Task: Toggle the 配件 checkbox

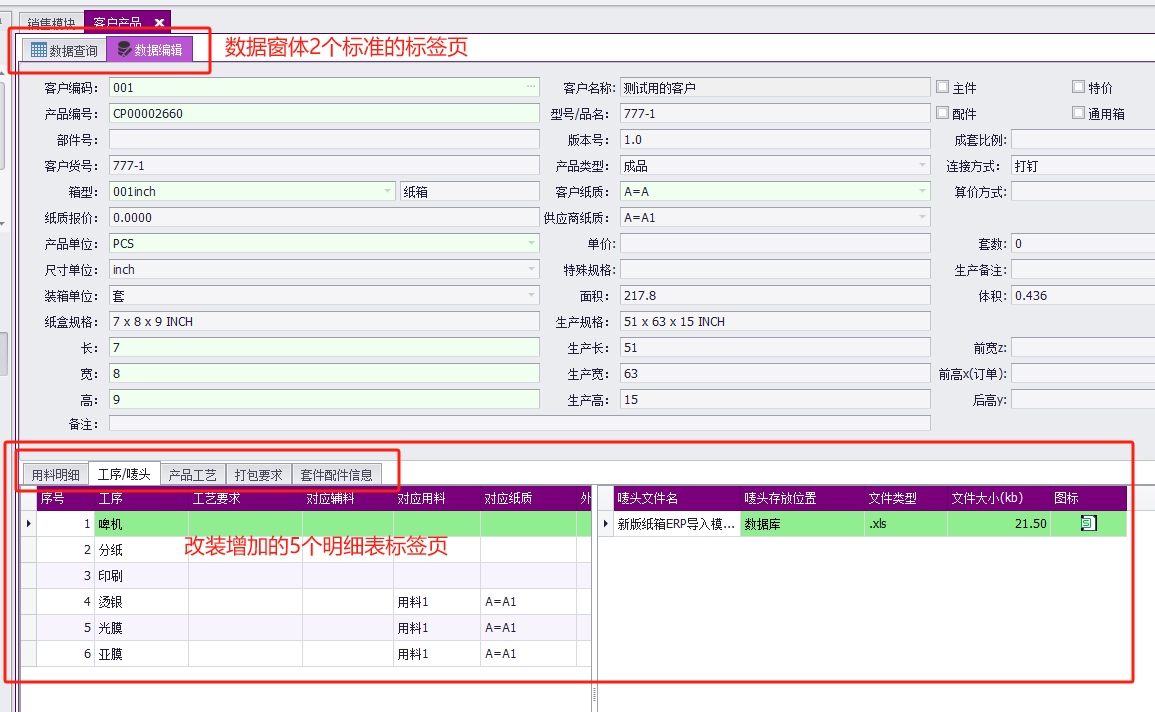Action: click(942, 113)
